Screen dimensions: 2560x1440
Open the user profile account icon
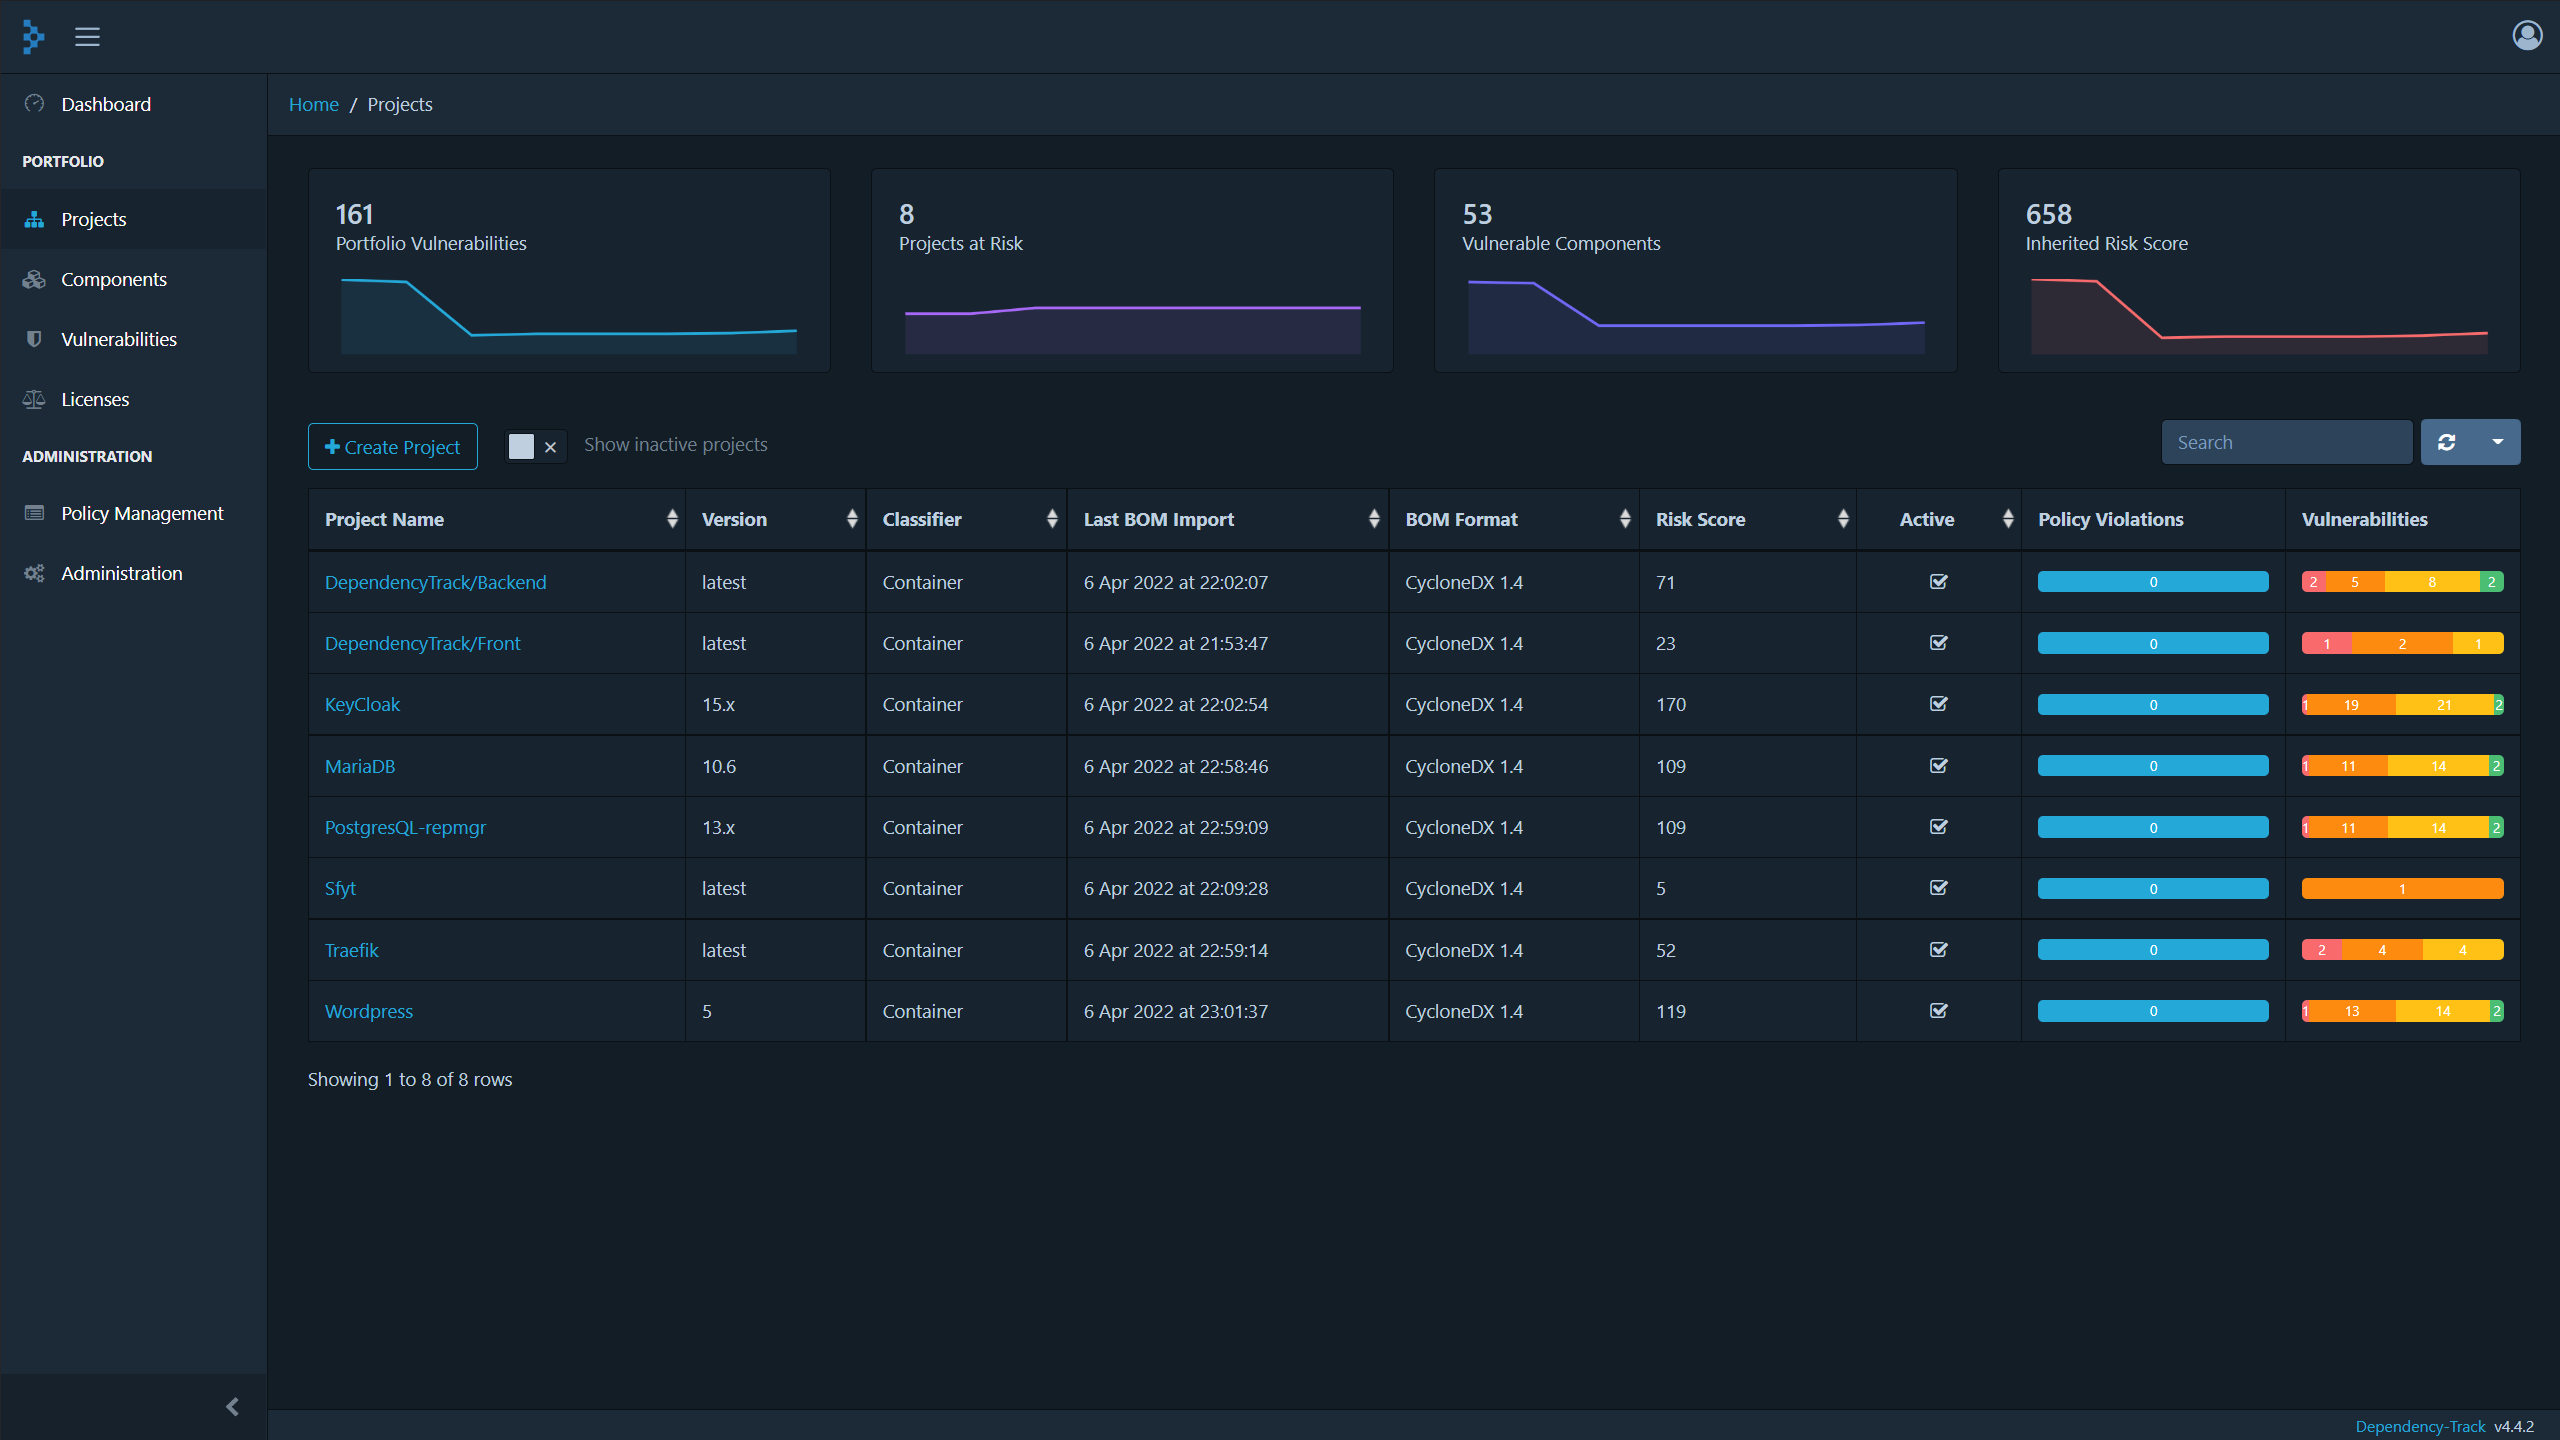(2527, 36)
